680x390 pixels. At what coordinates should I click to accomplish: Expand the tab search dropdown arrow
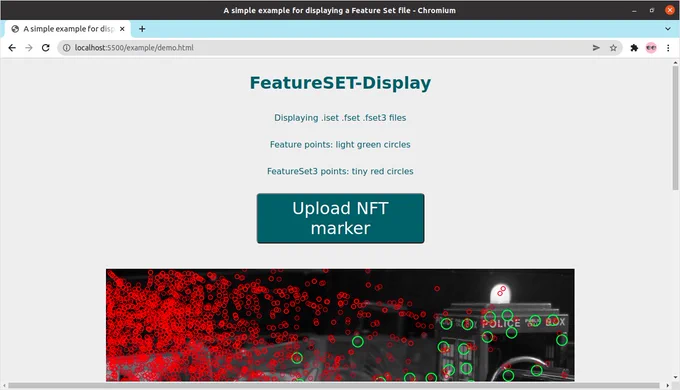668,29
